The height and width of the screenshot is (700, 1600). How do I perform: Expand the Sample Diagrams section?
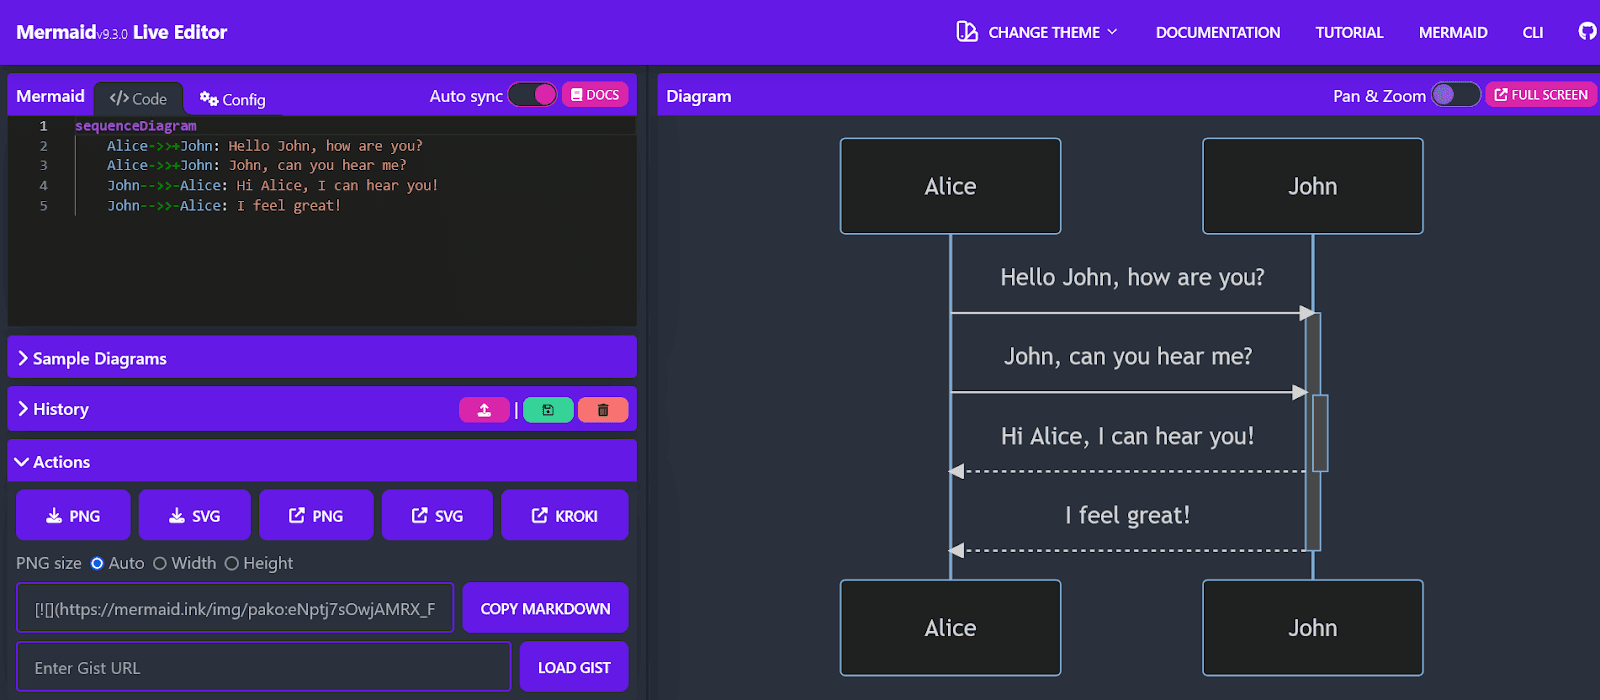click(322, 358)
